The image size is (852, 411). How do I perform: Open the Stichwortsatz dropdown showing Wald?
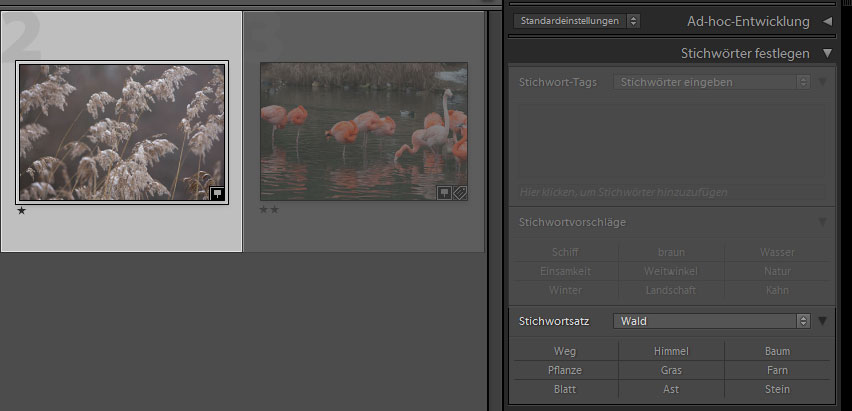(x=711, y=321)
